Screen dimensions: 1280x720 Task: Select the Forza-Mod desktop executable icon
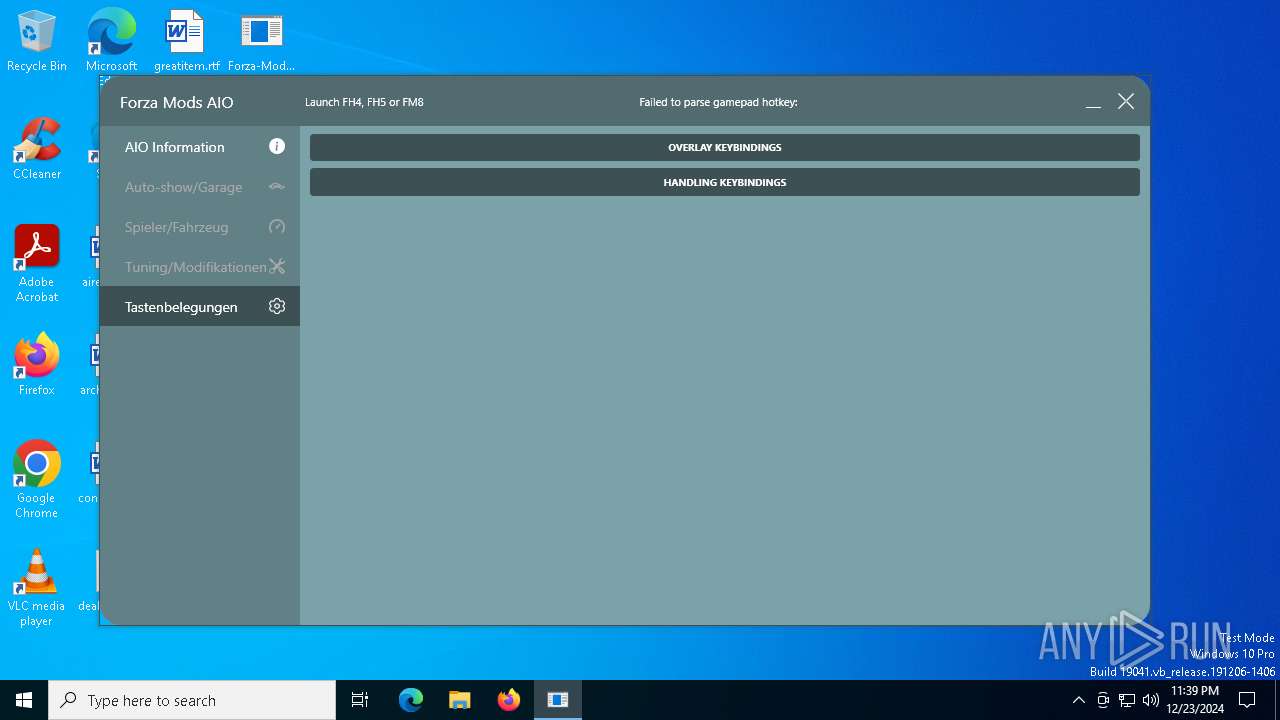pyautogui.click(x=261, y=41)
